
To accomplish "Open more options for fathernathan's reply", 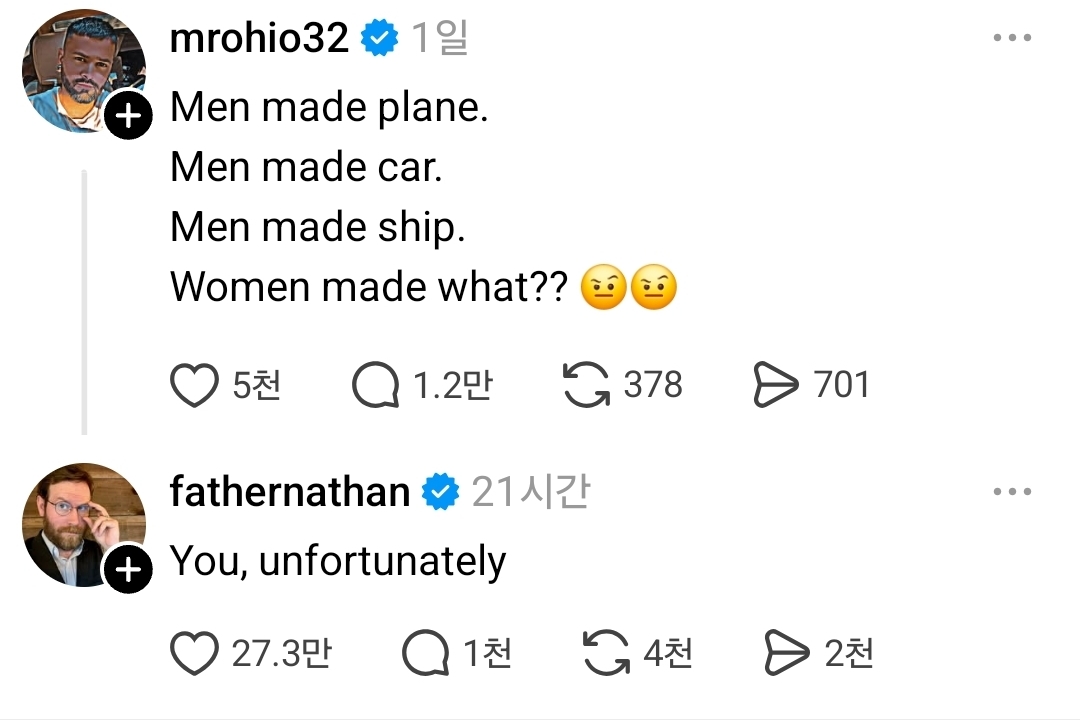I will (x=1012, y=491).
